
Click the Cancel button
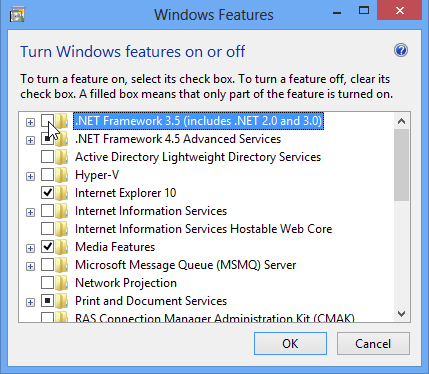373,343
